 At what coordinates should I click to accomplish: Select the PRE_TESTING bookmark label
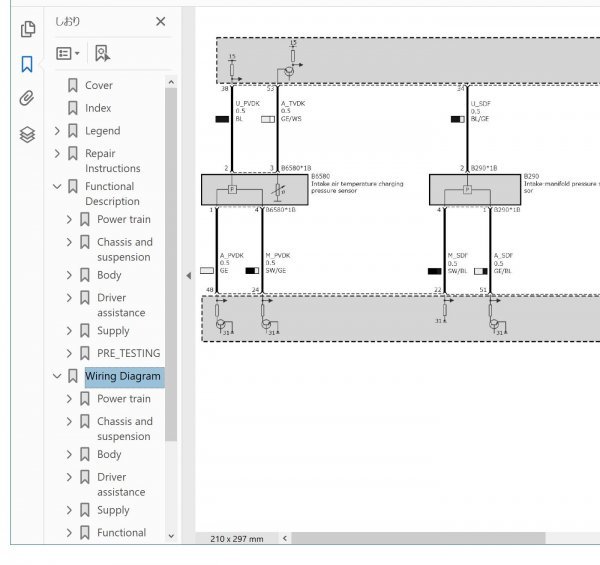coord(129,353)
